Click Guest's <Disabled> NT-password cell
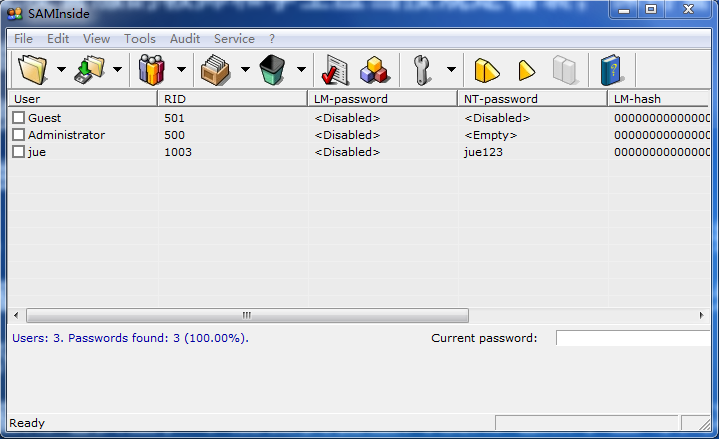Image resolution: width=719 pixels, height=439 pixels. coord(497,118)
